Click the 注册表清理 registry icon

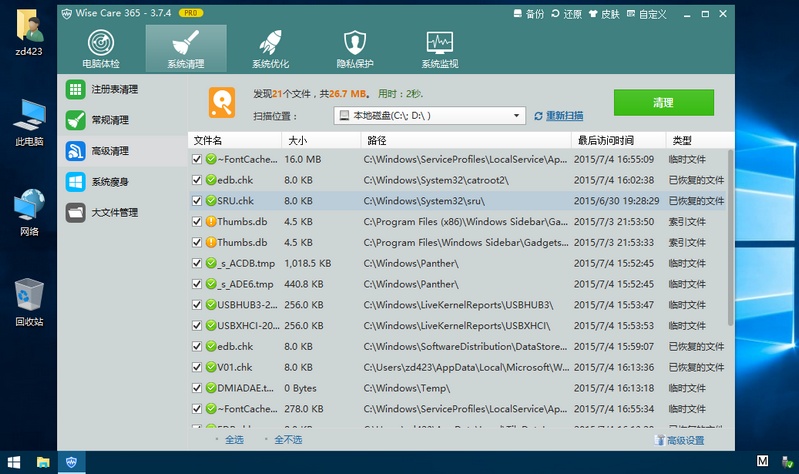[75, 89]
